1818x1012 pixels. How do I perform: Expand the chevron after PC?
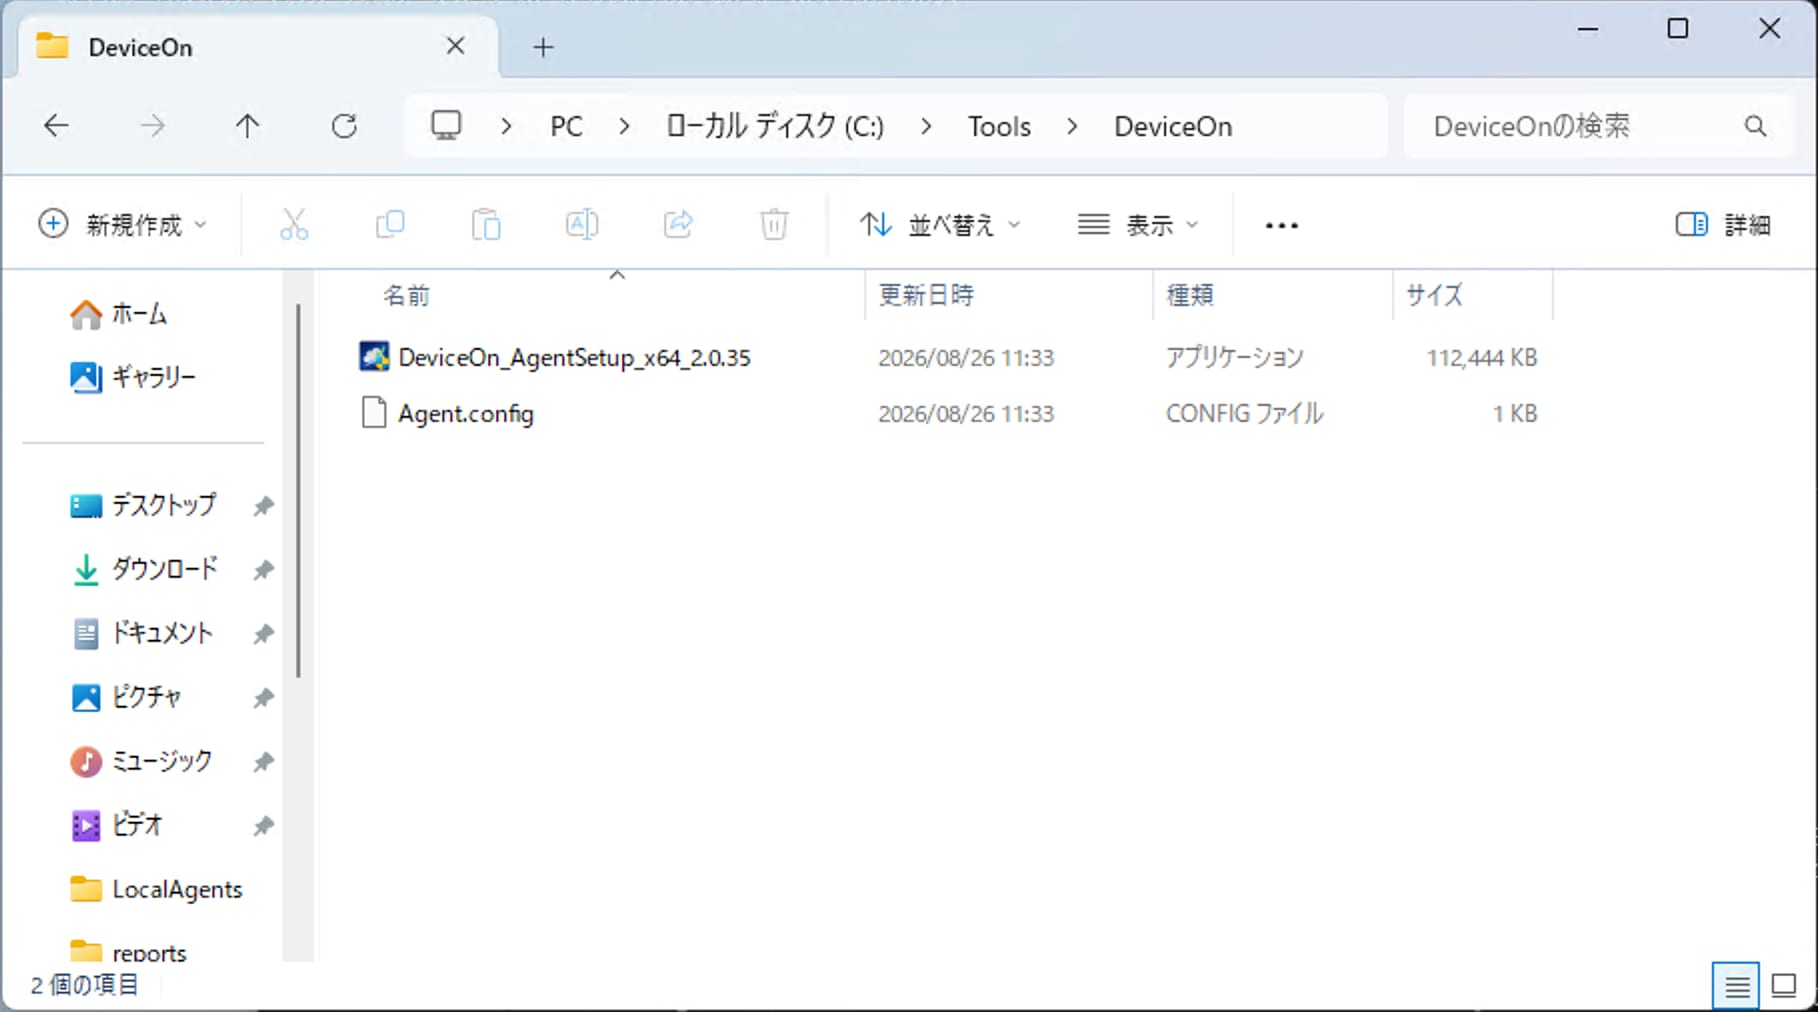(624, 126)
